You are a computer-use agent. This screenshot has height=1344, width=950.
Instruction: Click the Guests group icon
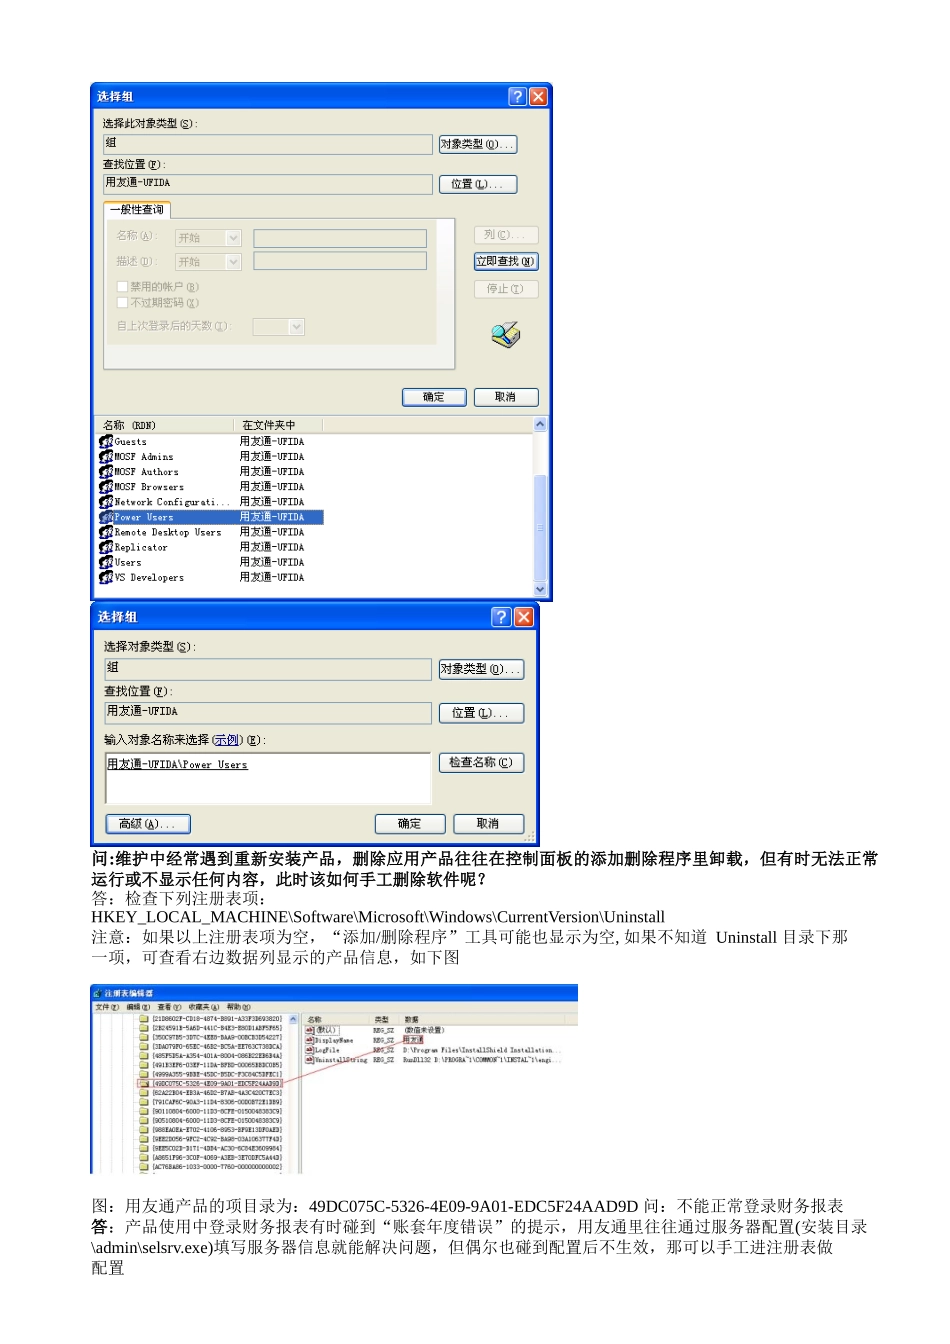[x=106, y=441]
